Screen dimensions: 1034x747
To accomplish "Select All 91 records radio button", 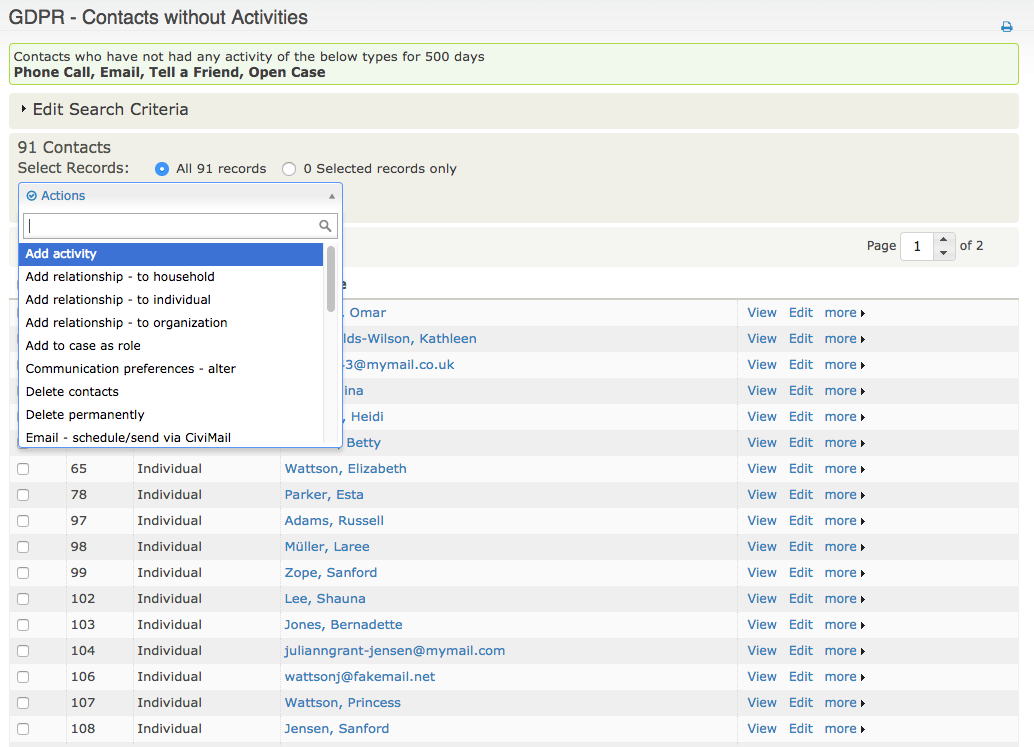I will 162,169.
